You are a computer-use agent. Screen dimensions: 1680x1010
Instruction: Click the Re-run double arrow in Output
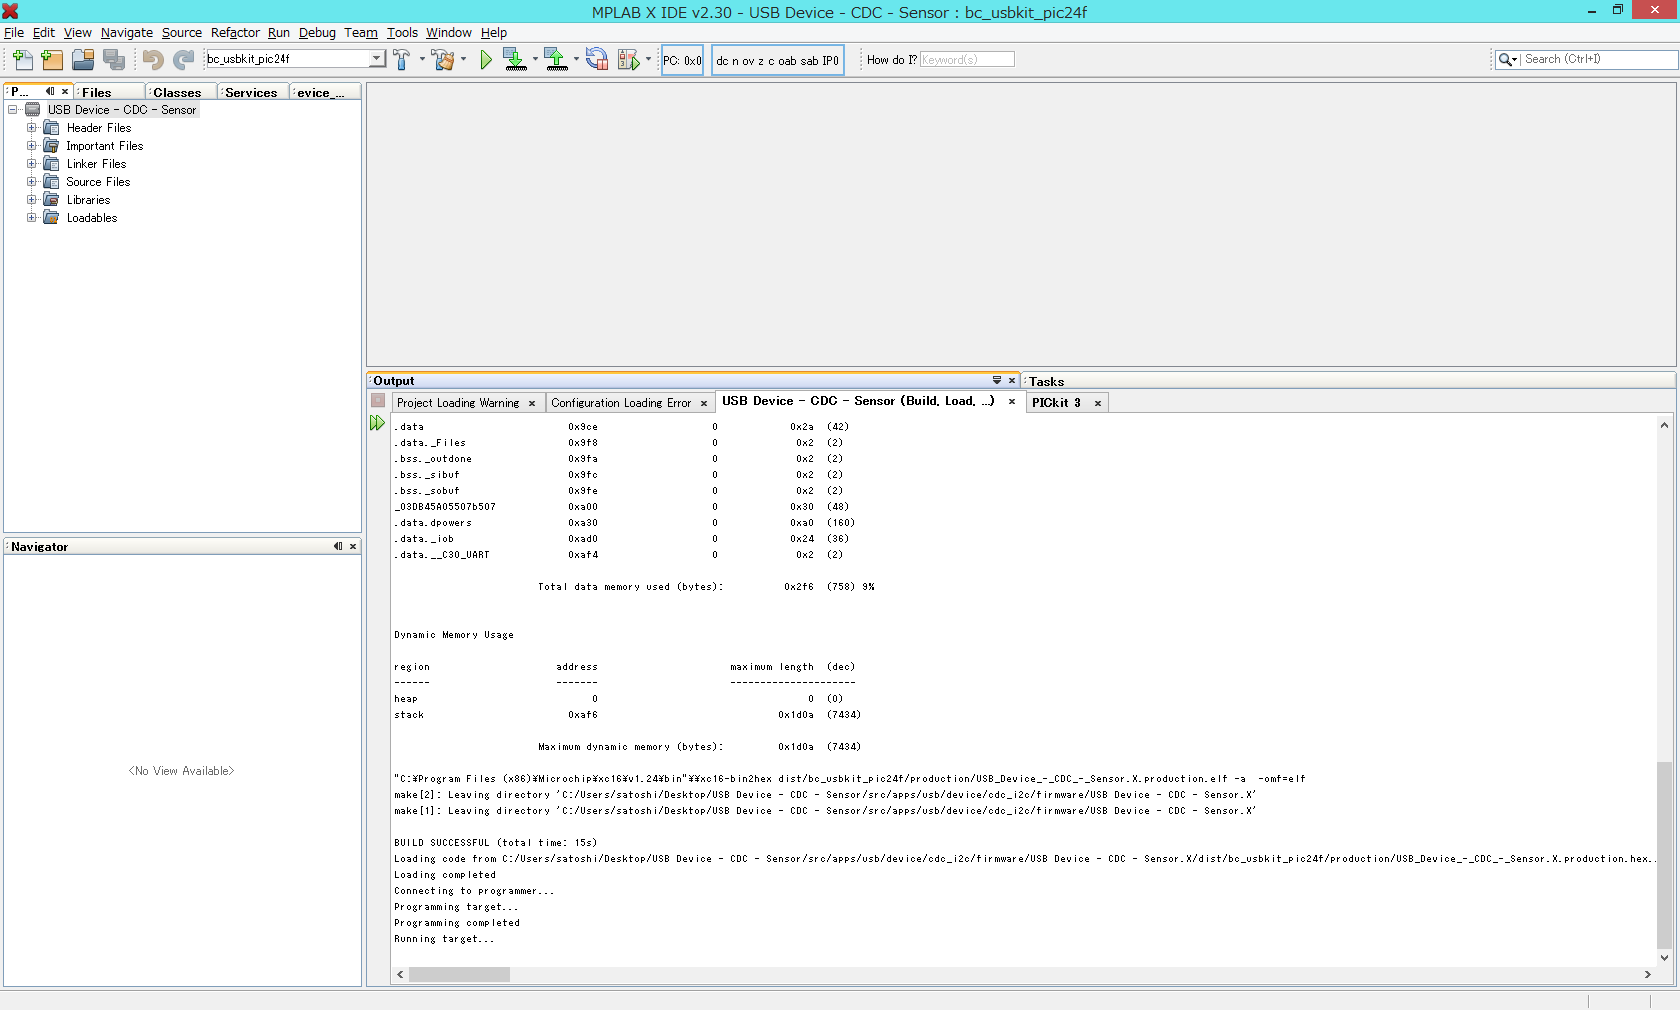click(377, 423)
